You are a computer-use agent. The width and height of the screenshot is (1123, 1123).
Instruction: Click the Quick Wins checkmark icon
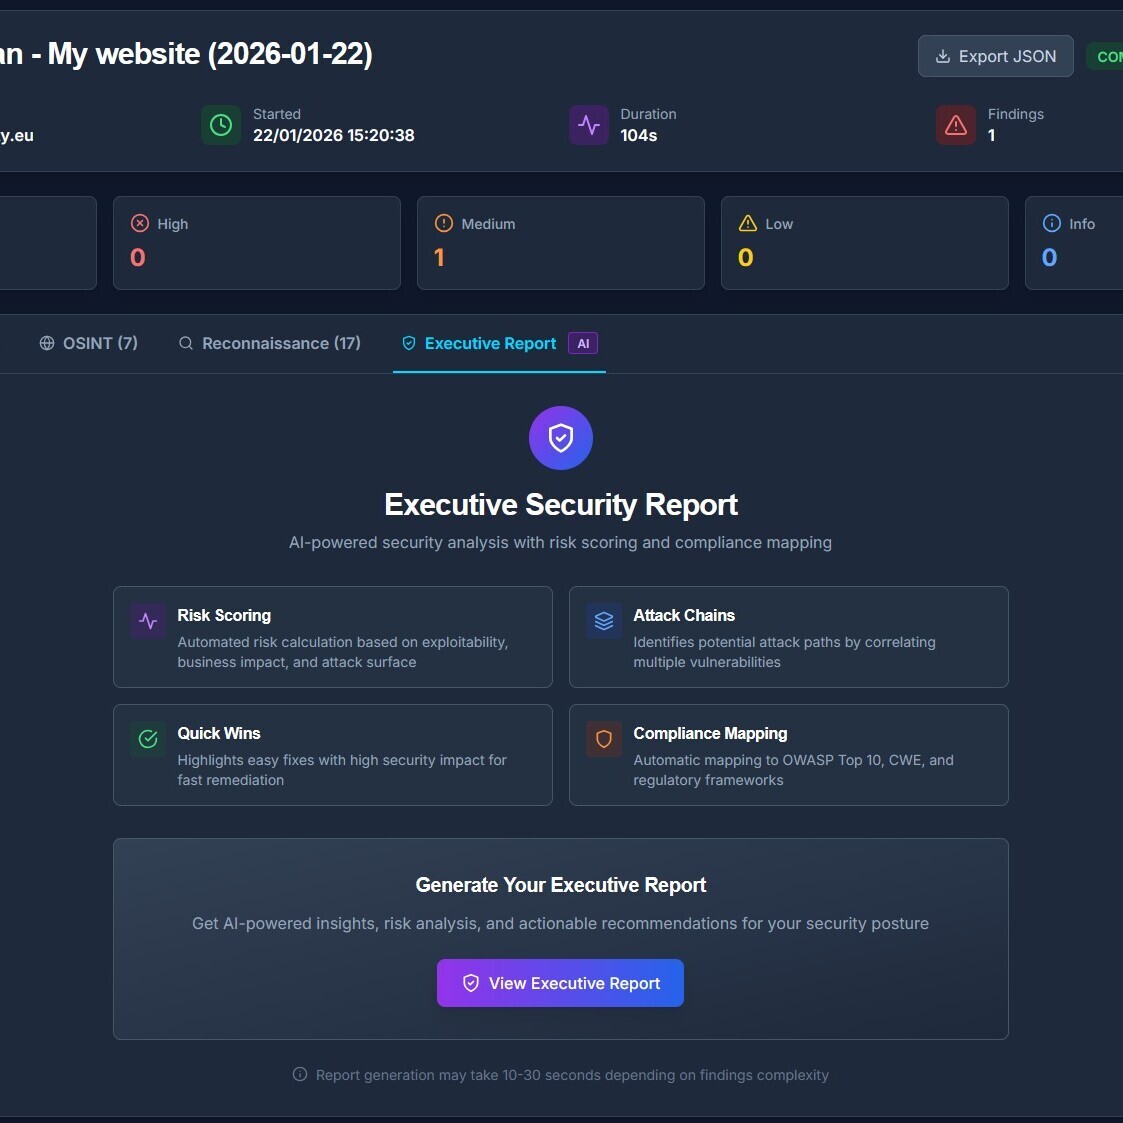149,739
